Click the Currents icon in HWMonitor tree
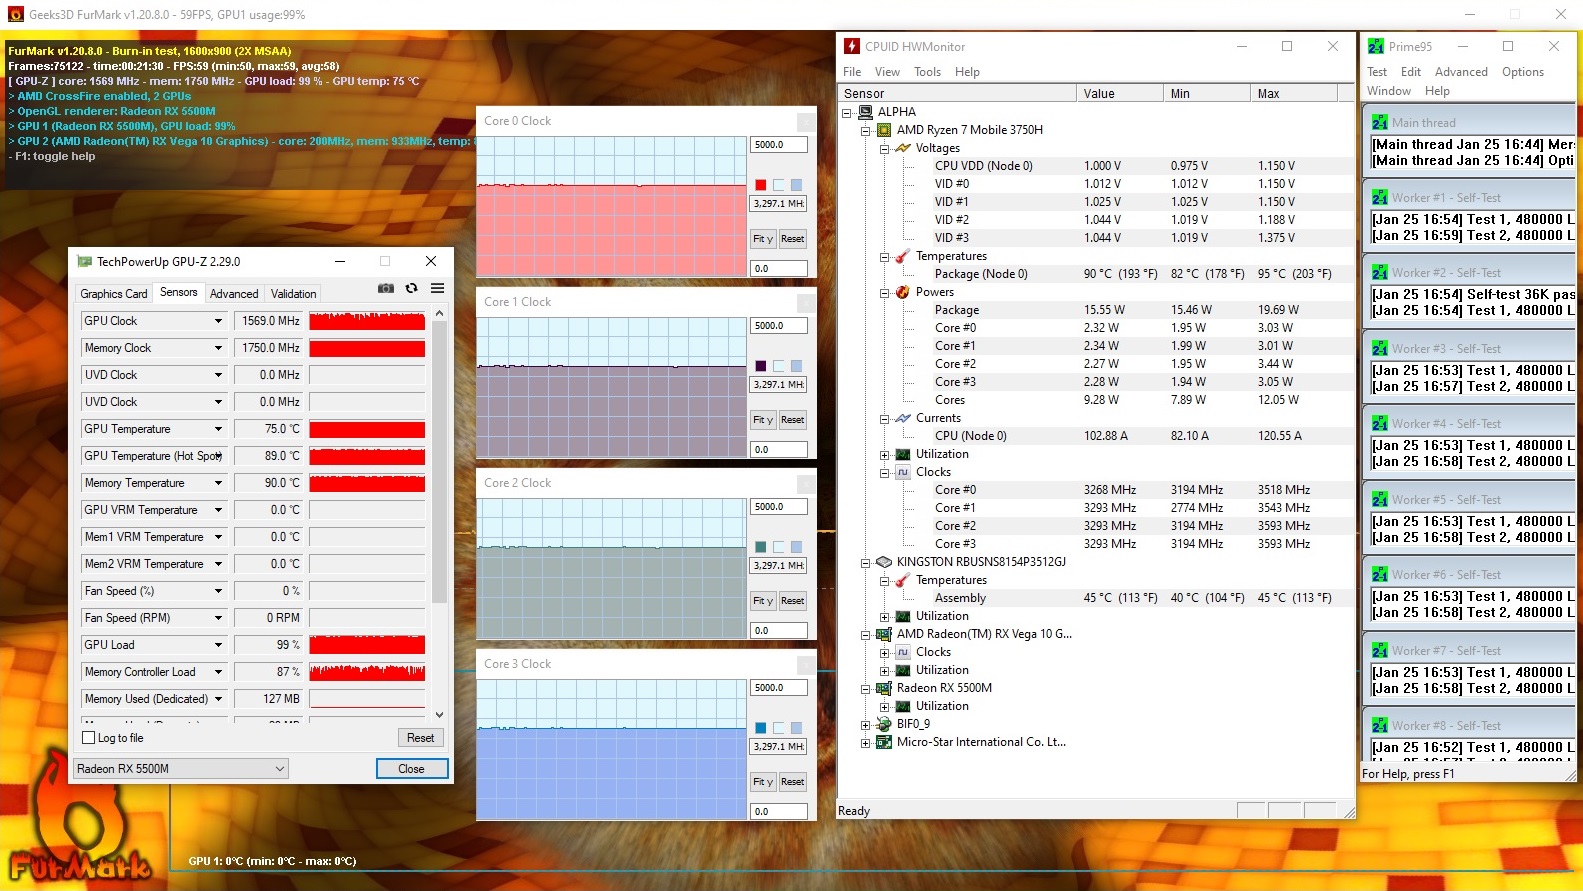Screen dimensions: 1583x891 coord(903,418)
